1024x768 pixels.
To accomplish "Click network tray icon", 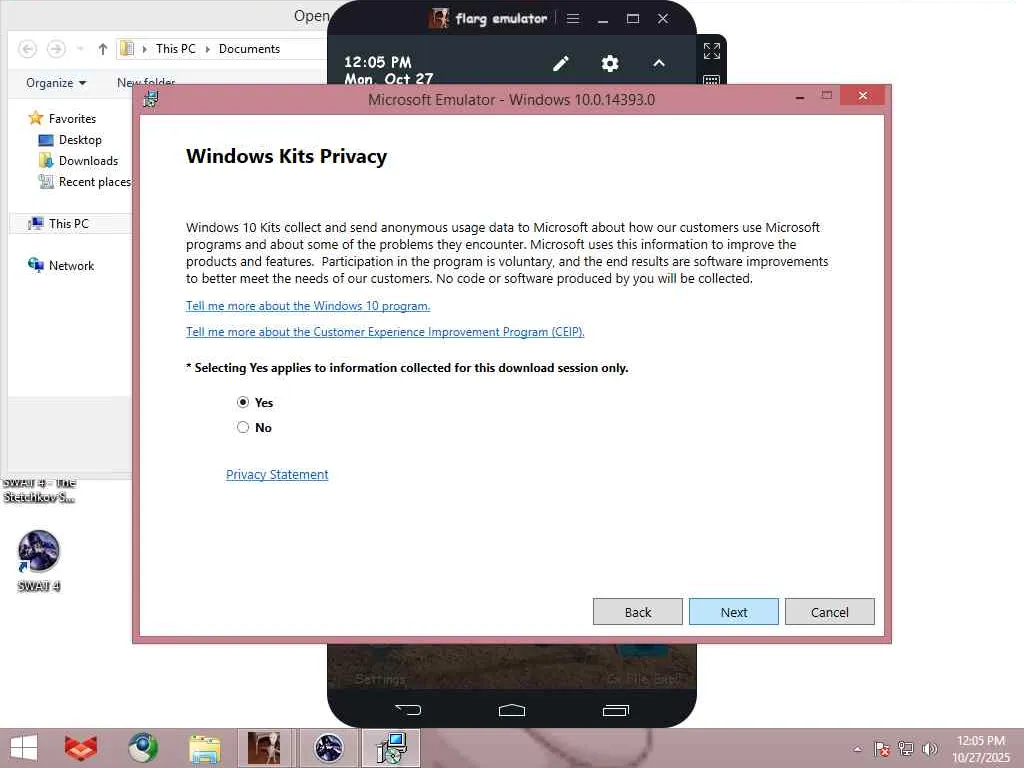I will point(905,748).
